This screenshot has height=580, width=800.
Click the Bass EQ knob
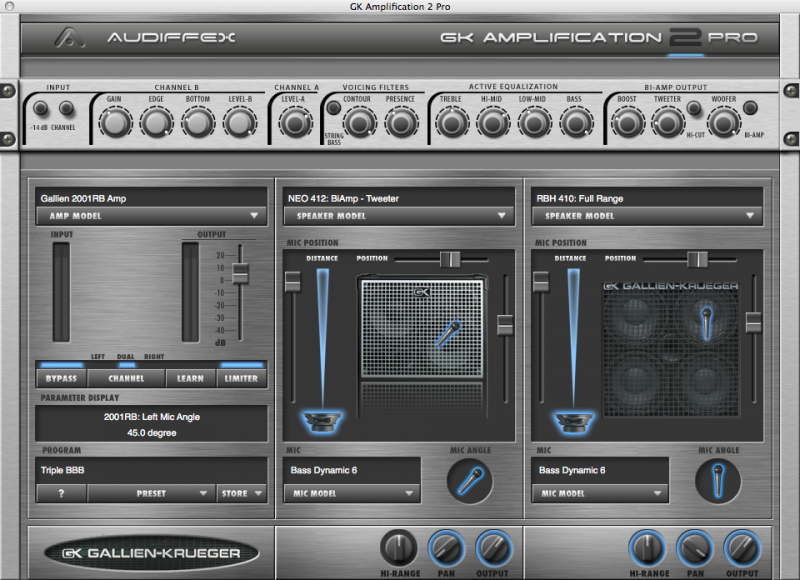(576, 123)
